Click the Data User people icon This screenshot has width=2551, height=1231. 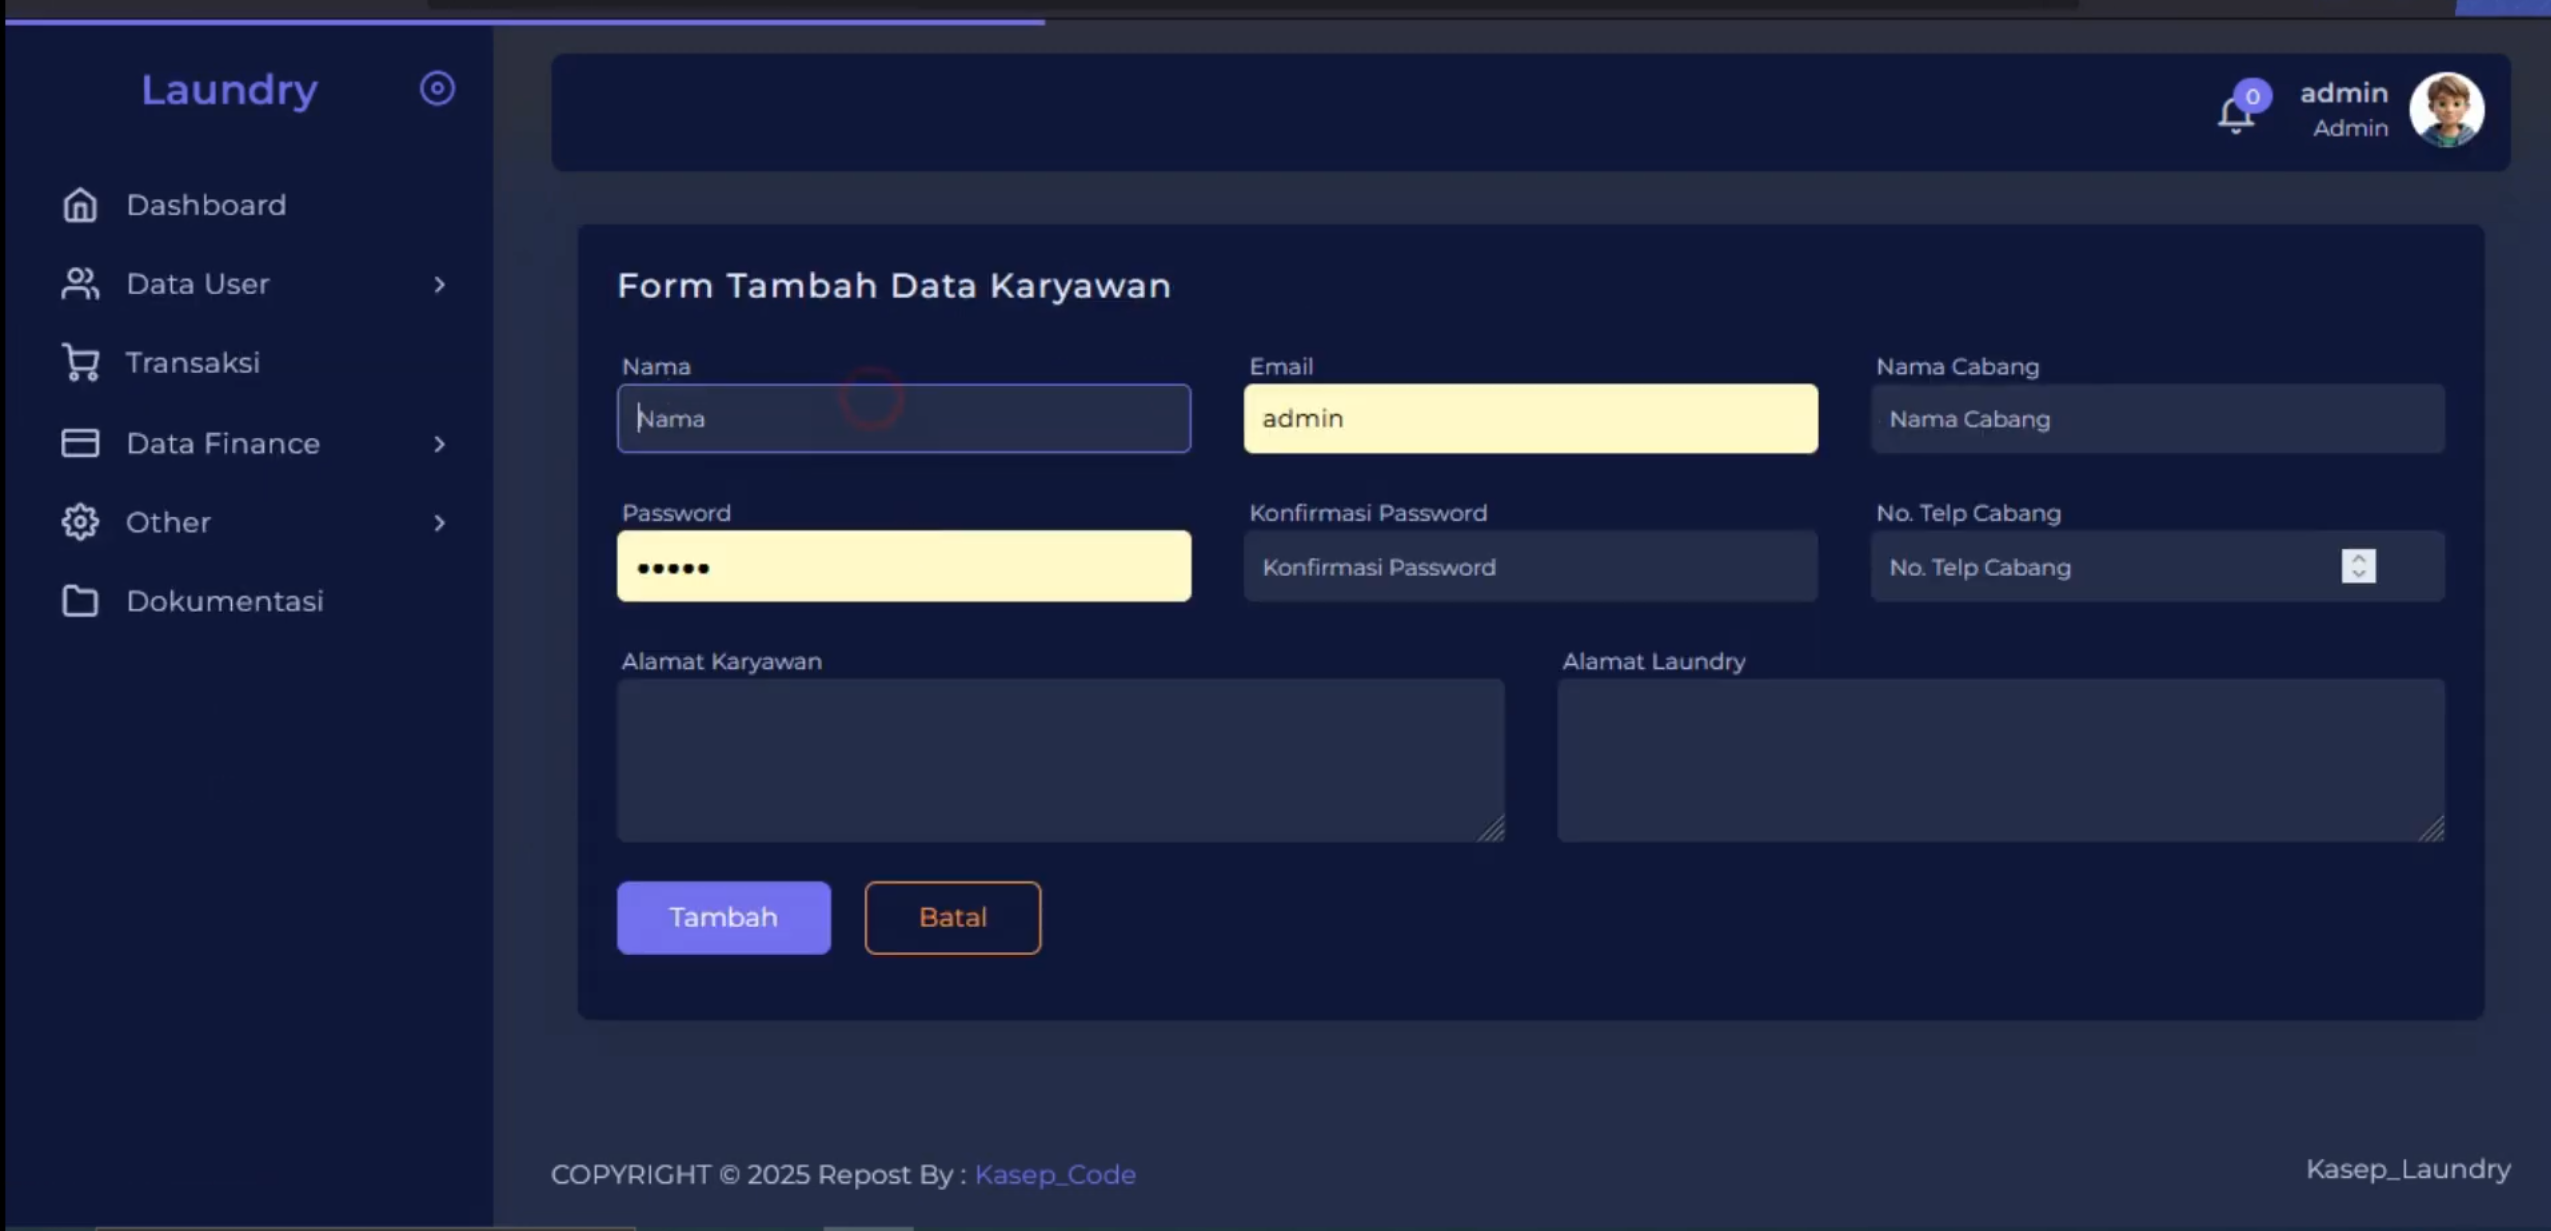[80, 284]
